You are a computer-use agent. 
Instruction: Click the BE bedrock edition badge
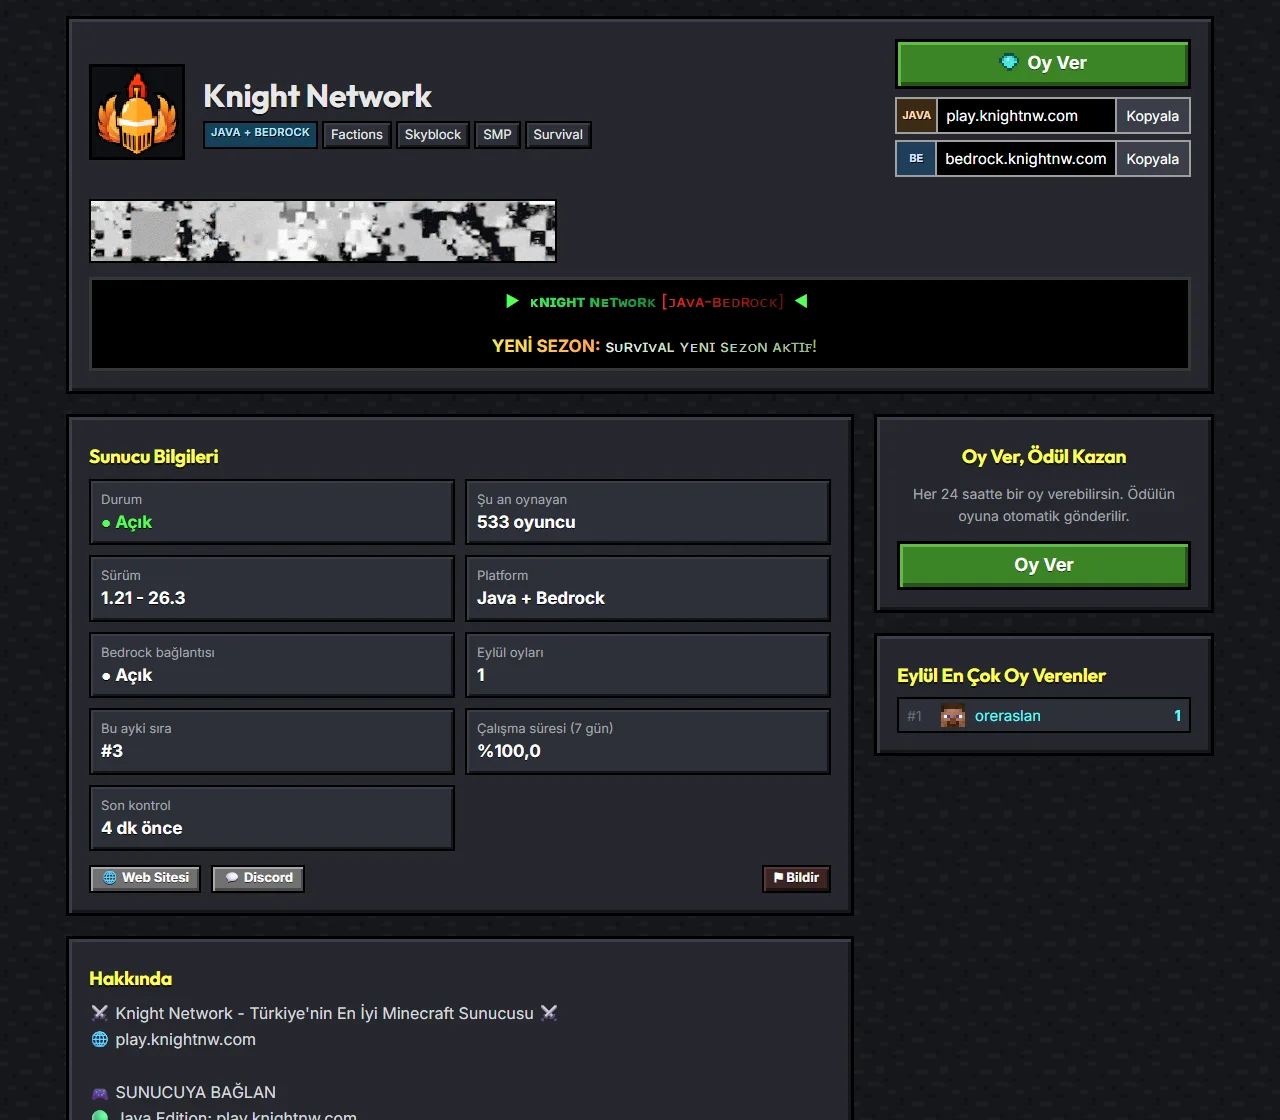(x=916, y=159)
